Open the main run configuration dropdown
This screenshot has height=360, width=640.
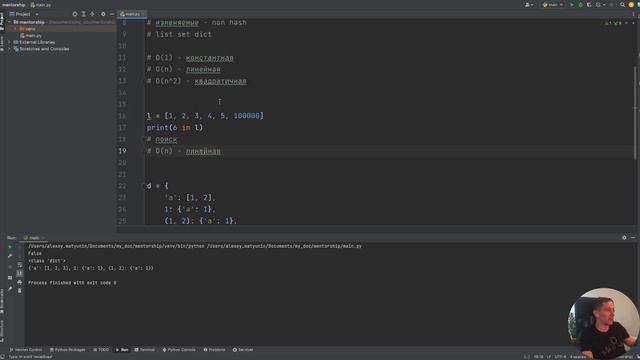coord(553,5)
